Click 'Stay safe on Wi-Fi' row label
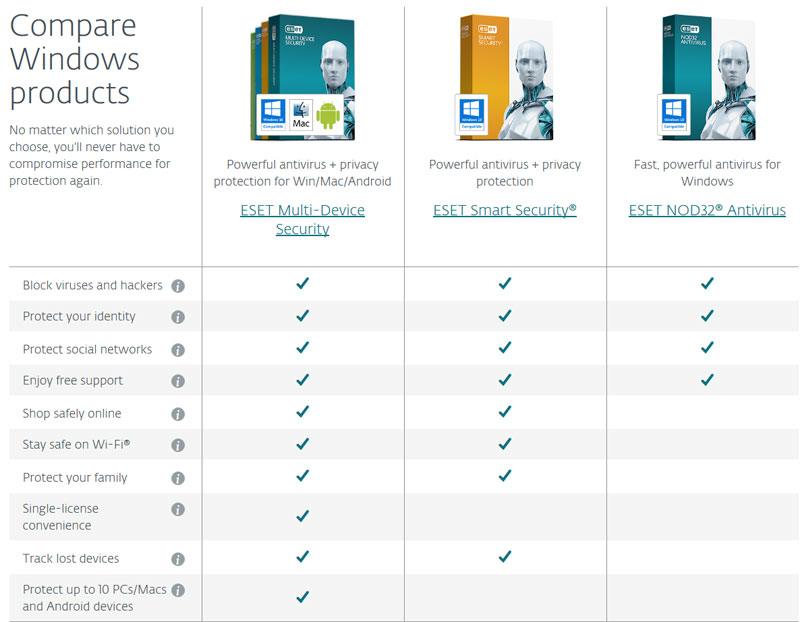The width and height of the screenshot is (800, 622). 76,444
